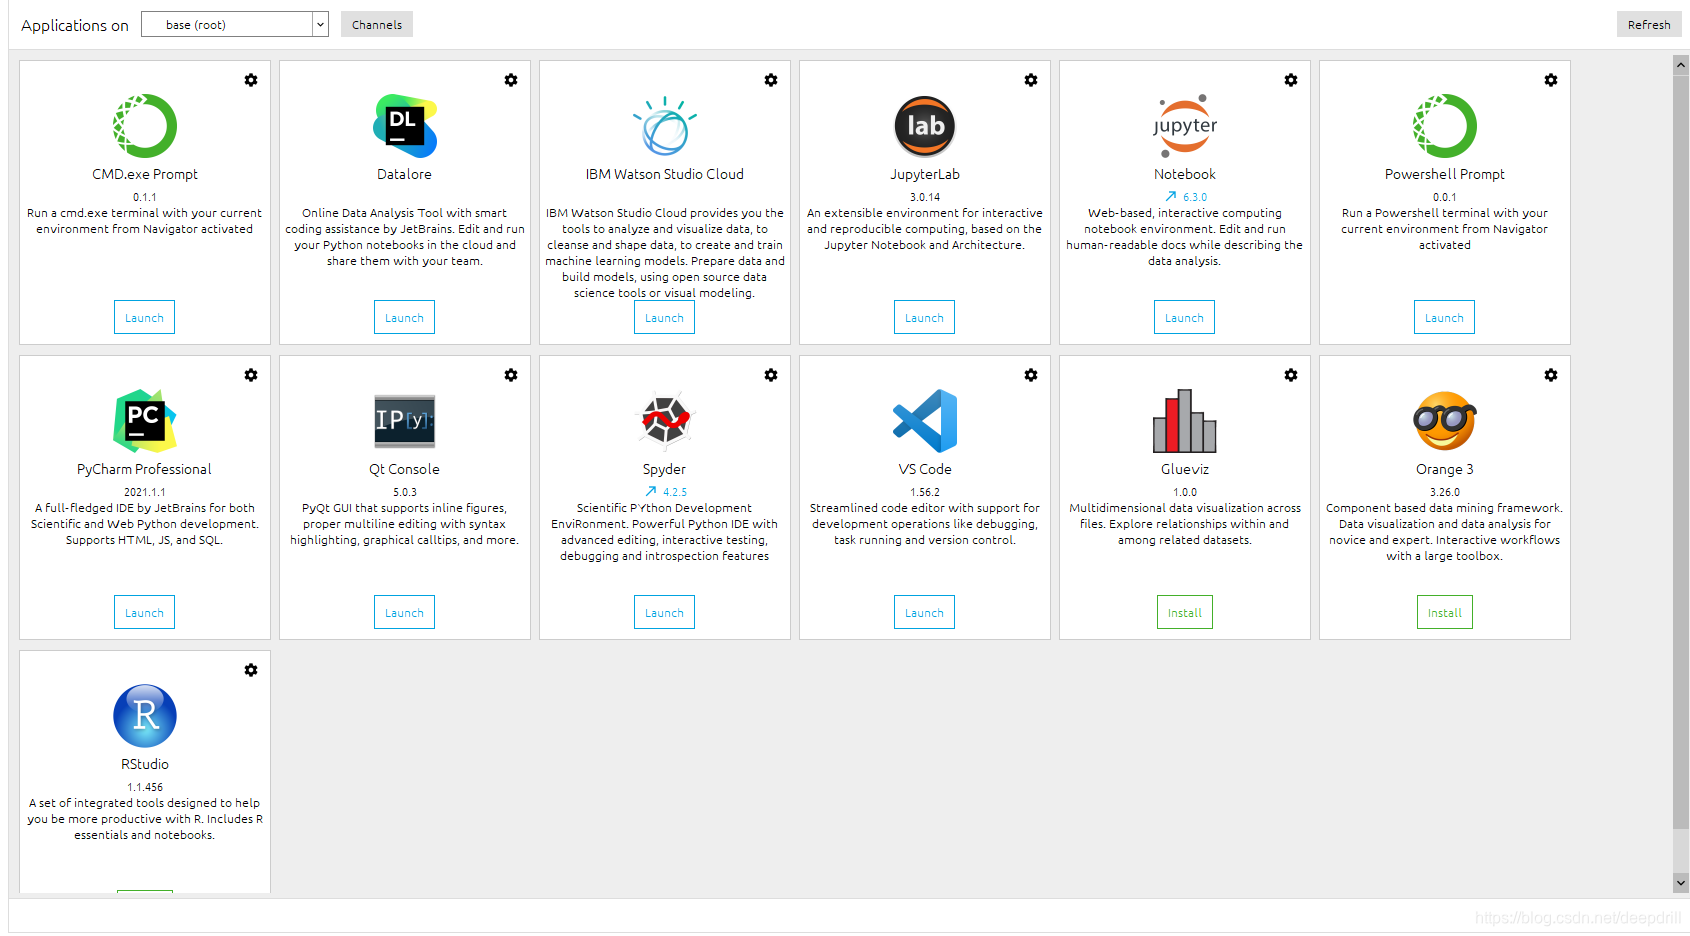1690x936 pixels.
Task: Click the Refresh button
Action: pos(1649,24)
